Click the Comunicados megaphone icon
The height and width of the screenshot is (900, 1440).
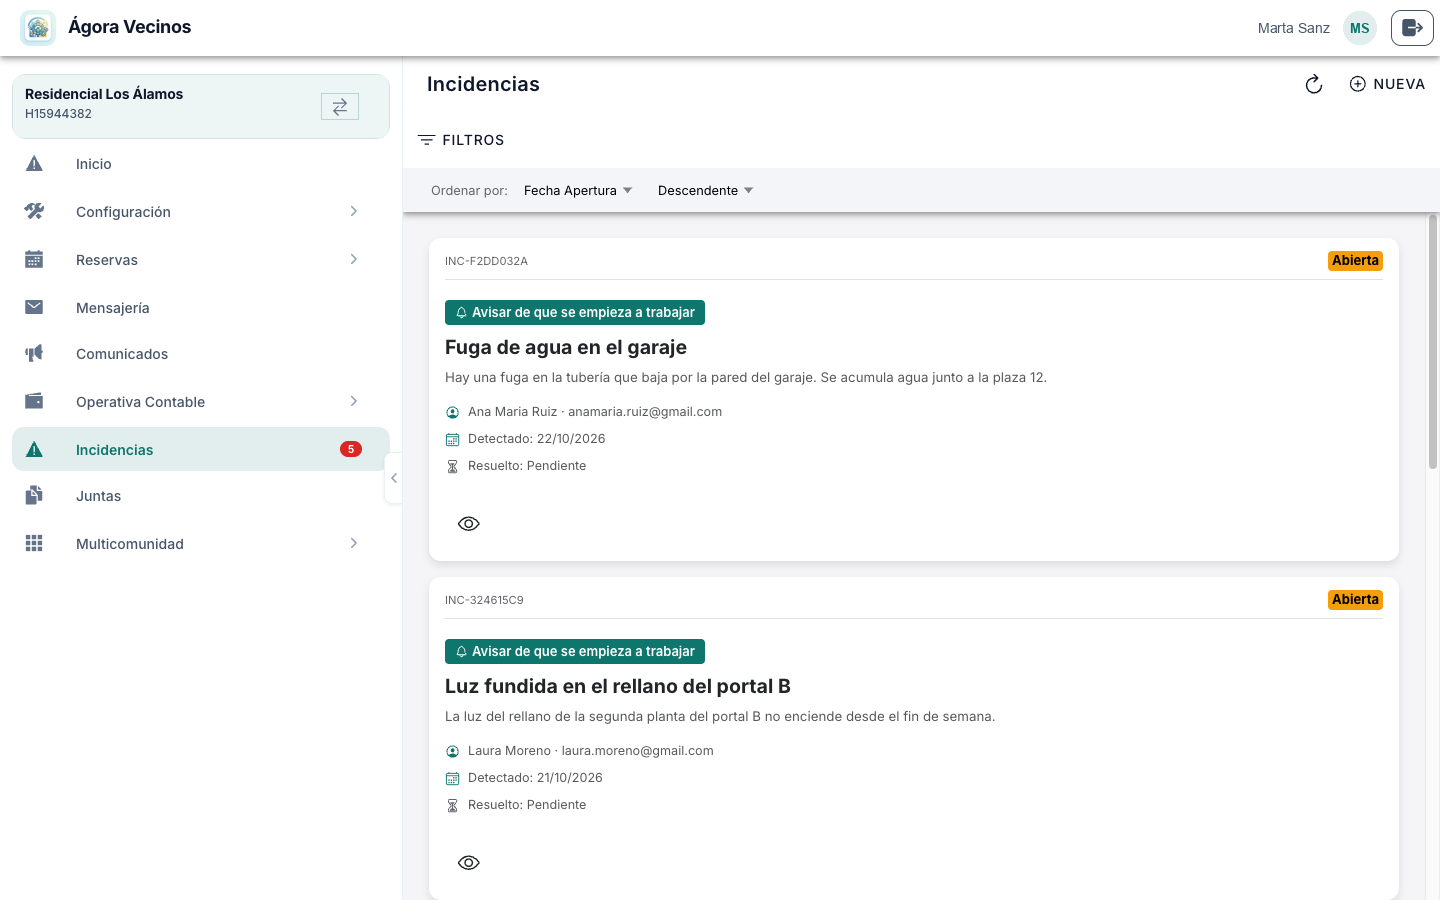click(x=34, y=353)
